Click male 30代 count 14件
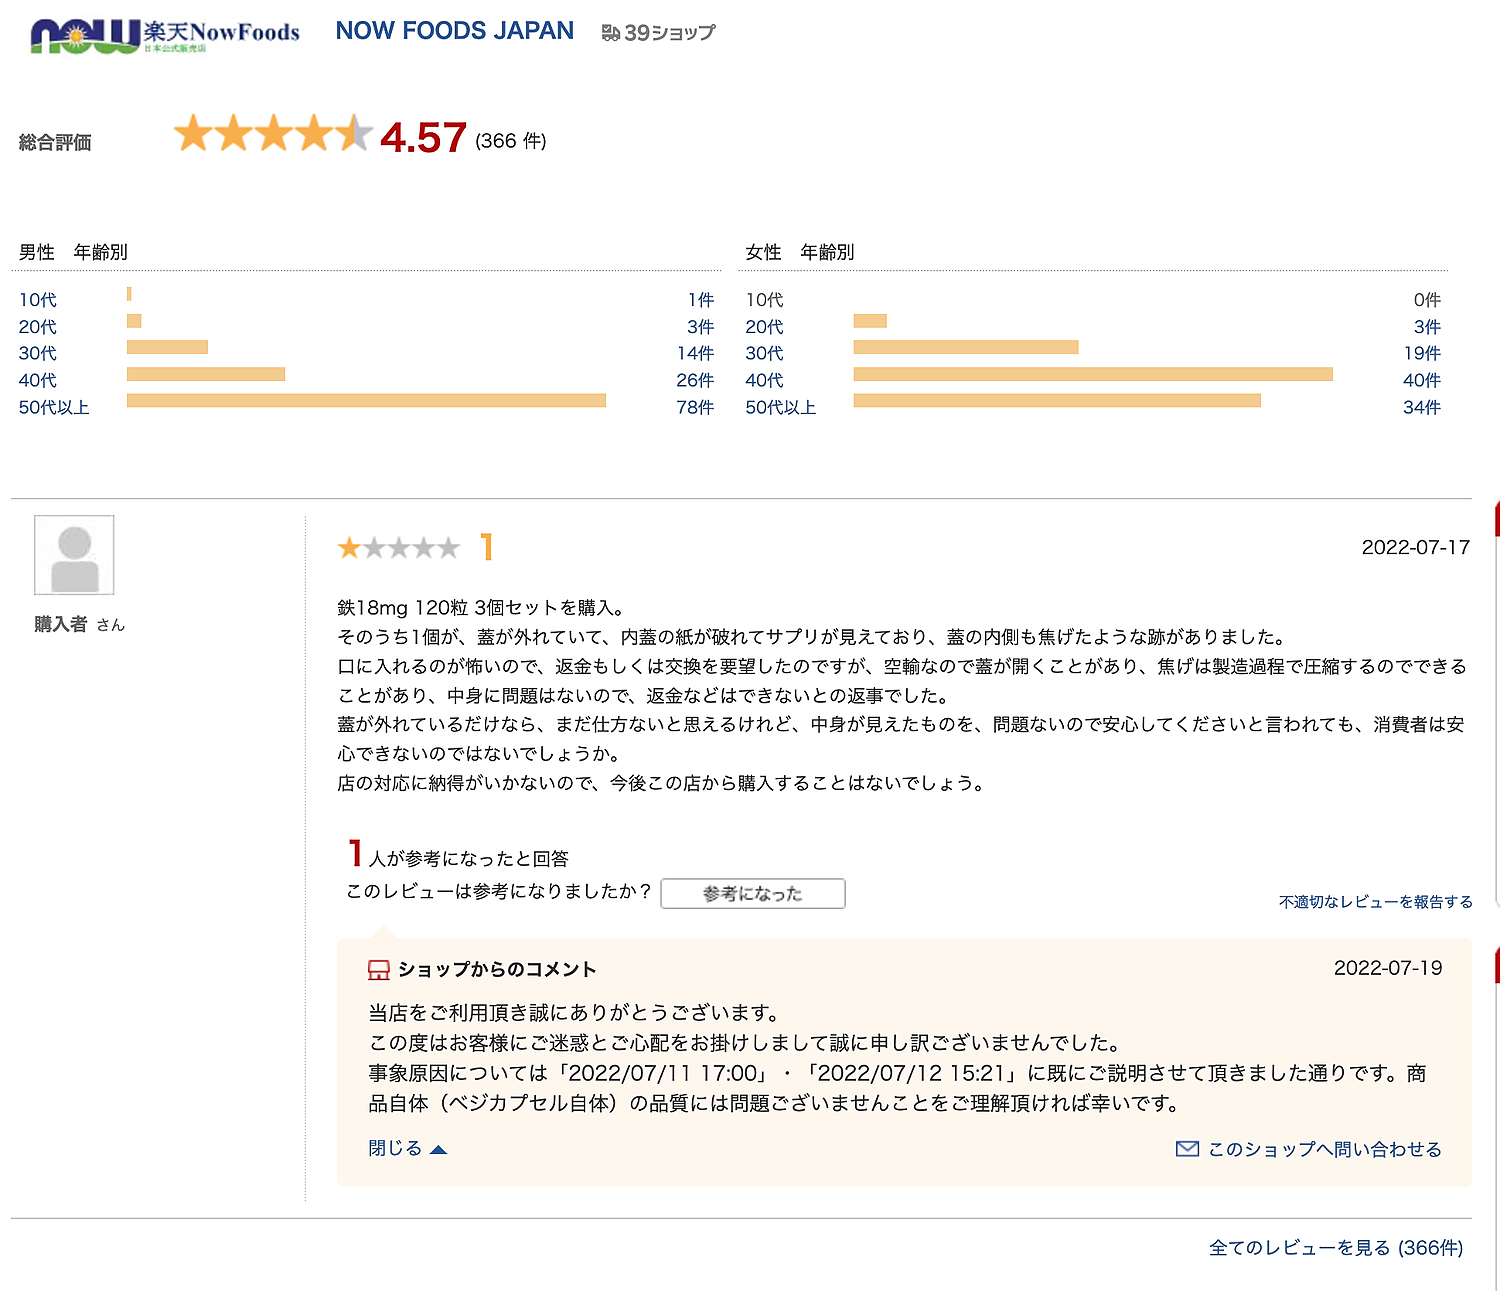Screen dimensions: 1500x1291 pos(695,353)
